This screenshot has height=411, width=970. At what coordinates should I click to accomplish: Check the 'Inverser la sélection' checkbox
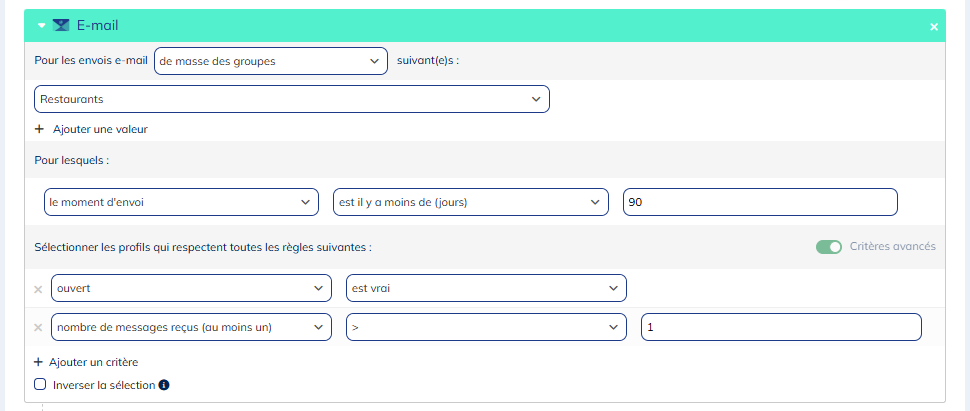pos(40,384)
